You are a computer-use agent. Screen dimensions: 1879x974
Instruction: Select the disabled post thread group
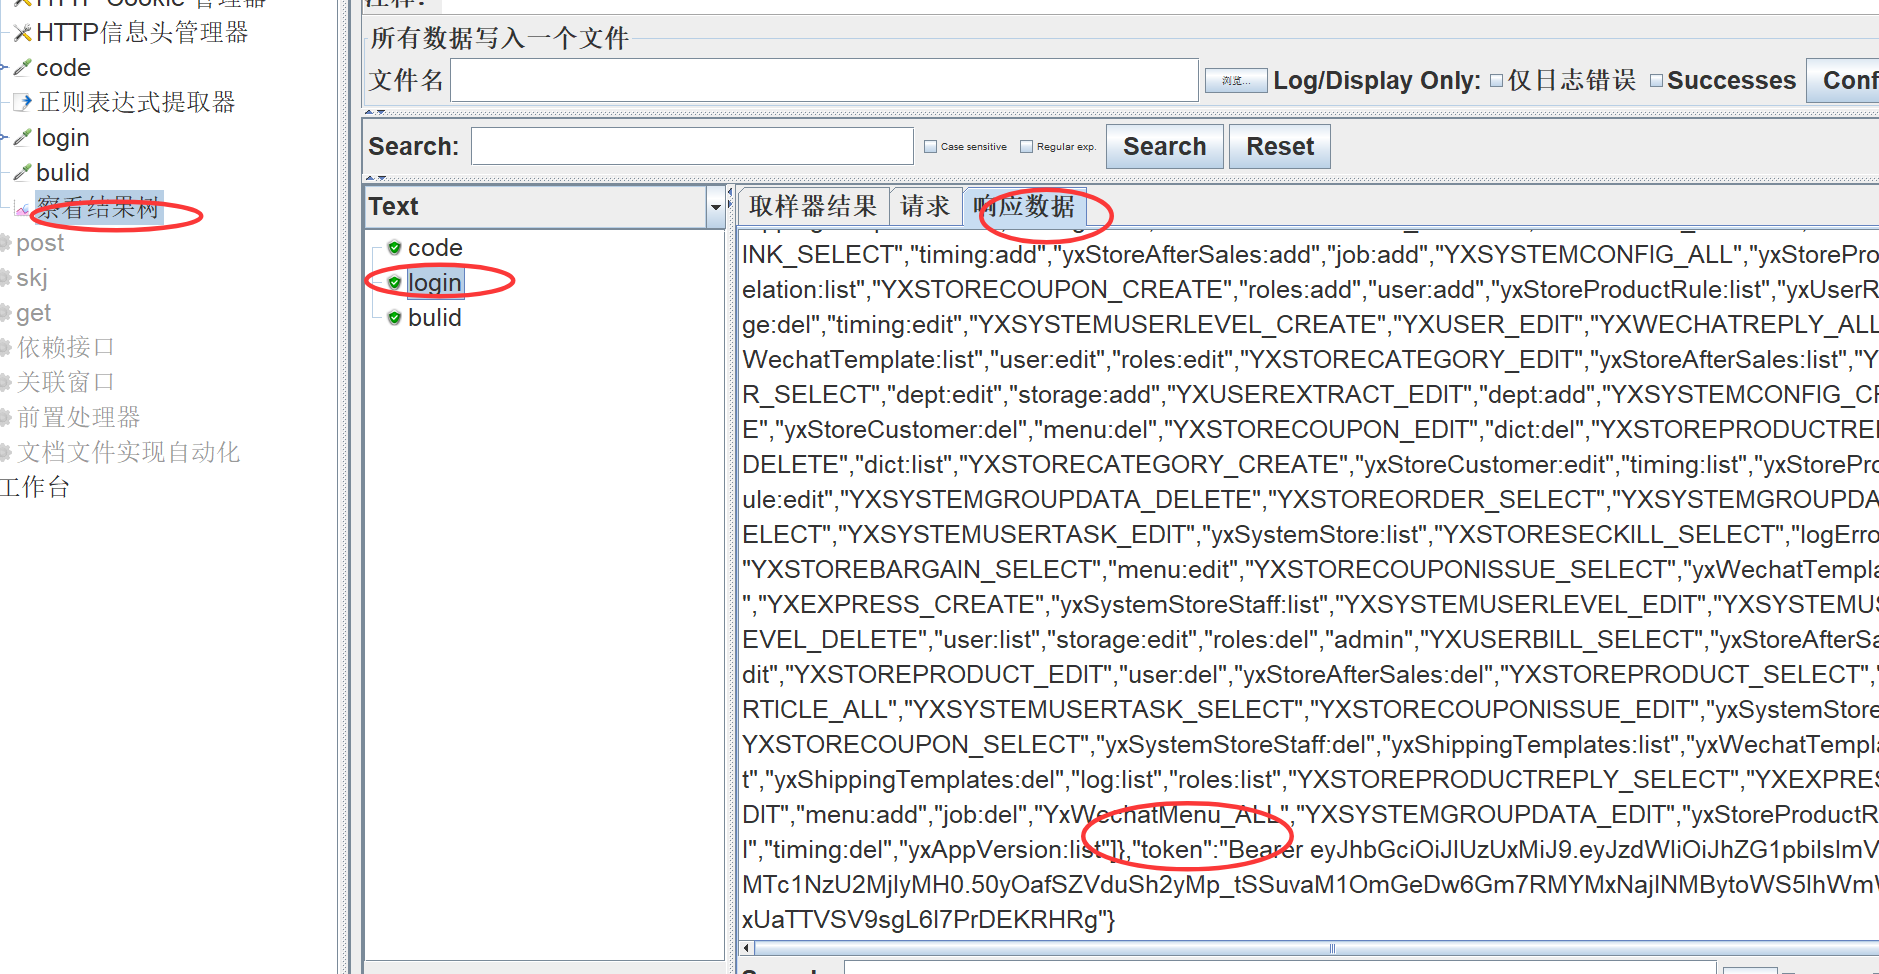click(x=40, y=243)
